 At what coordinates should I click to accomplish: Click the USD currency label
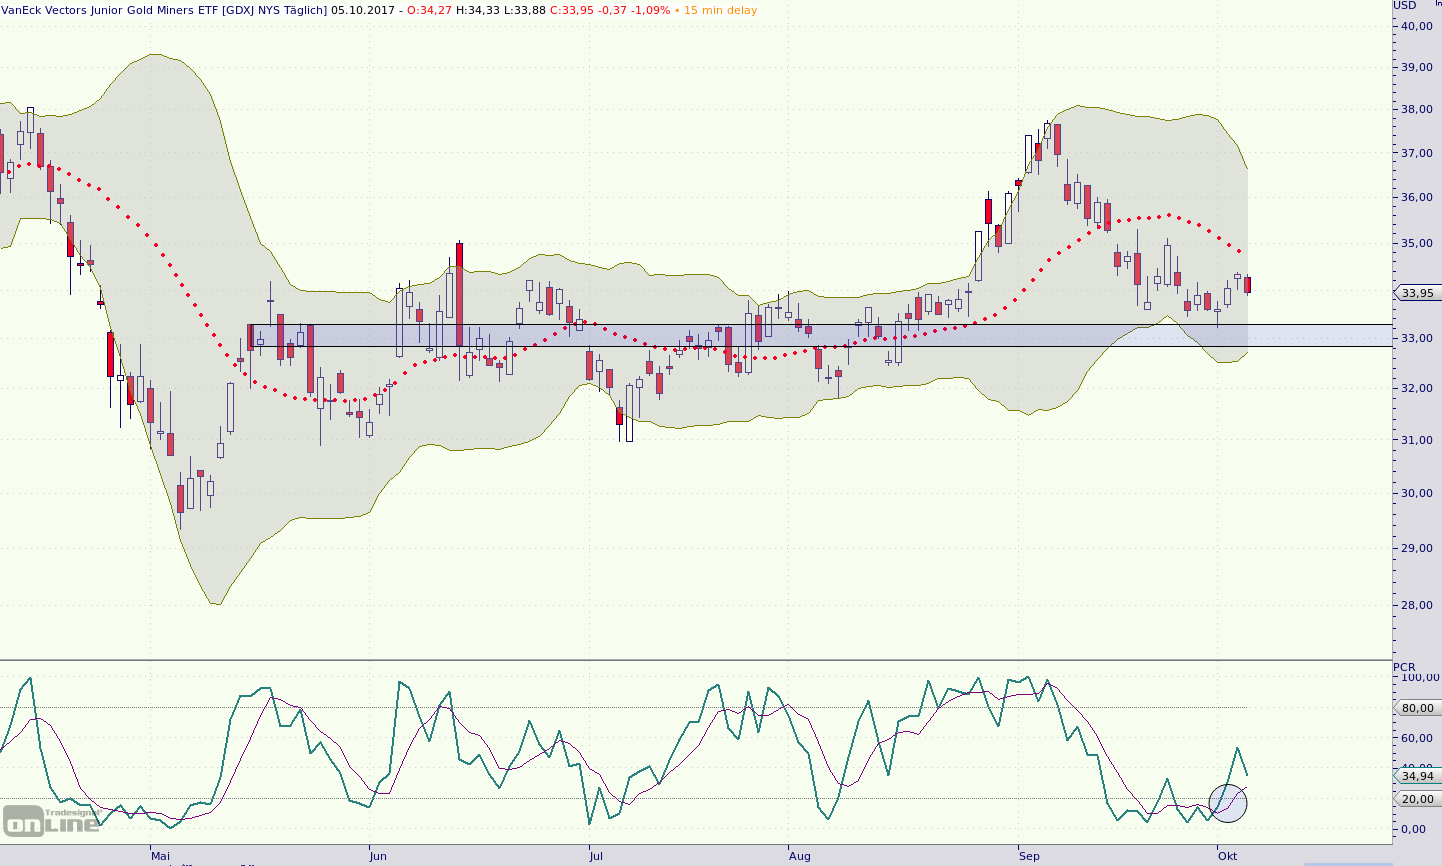tap(1406, 6)
